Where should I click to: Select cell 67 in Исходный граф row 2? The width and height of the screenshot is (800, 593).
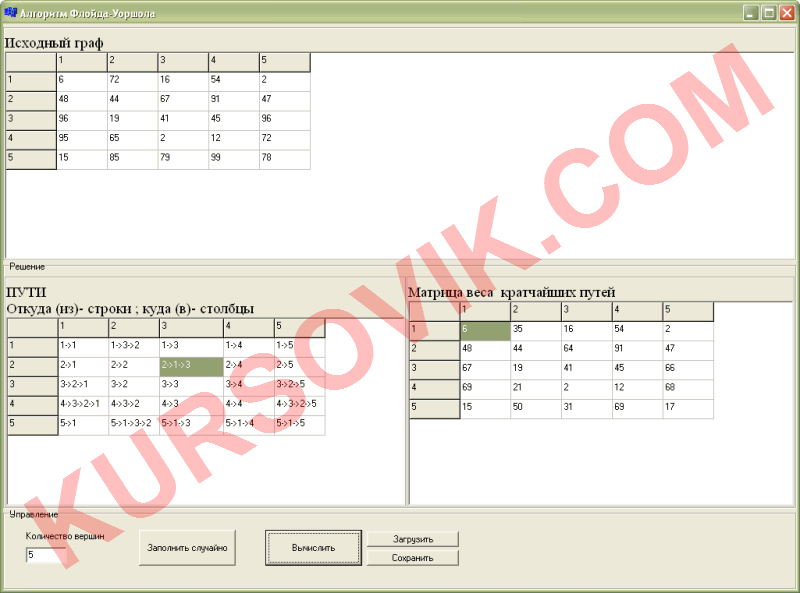tap(183, 101)
